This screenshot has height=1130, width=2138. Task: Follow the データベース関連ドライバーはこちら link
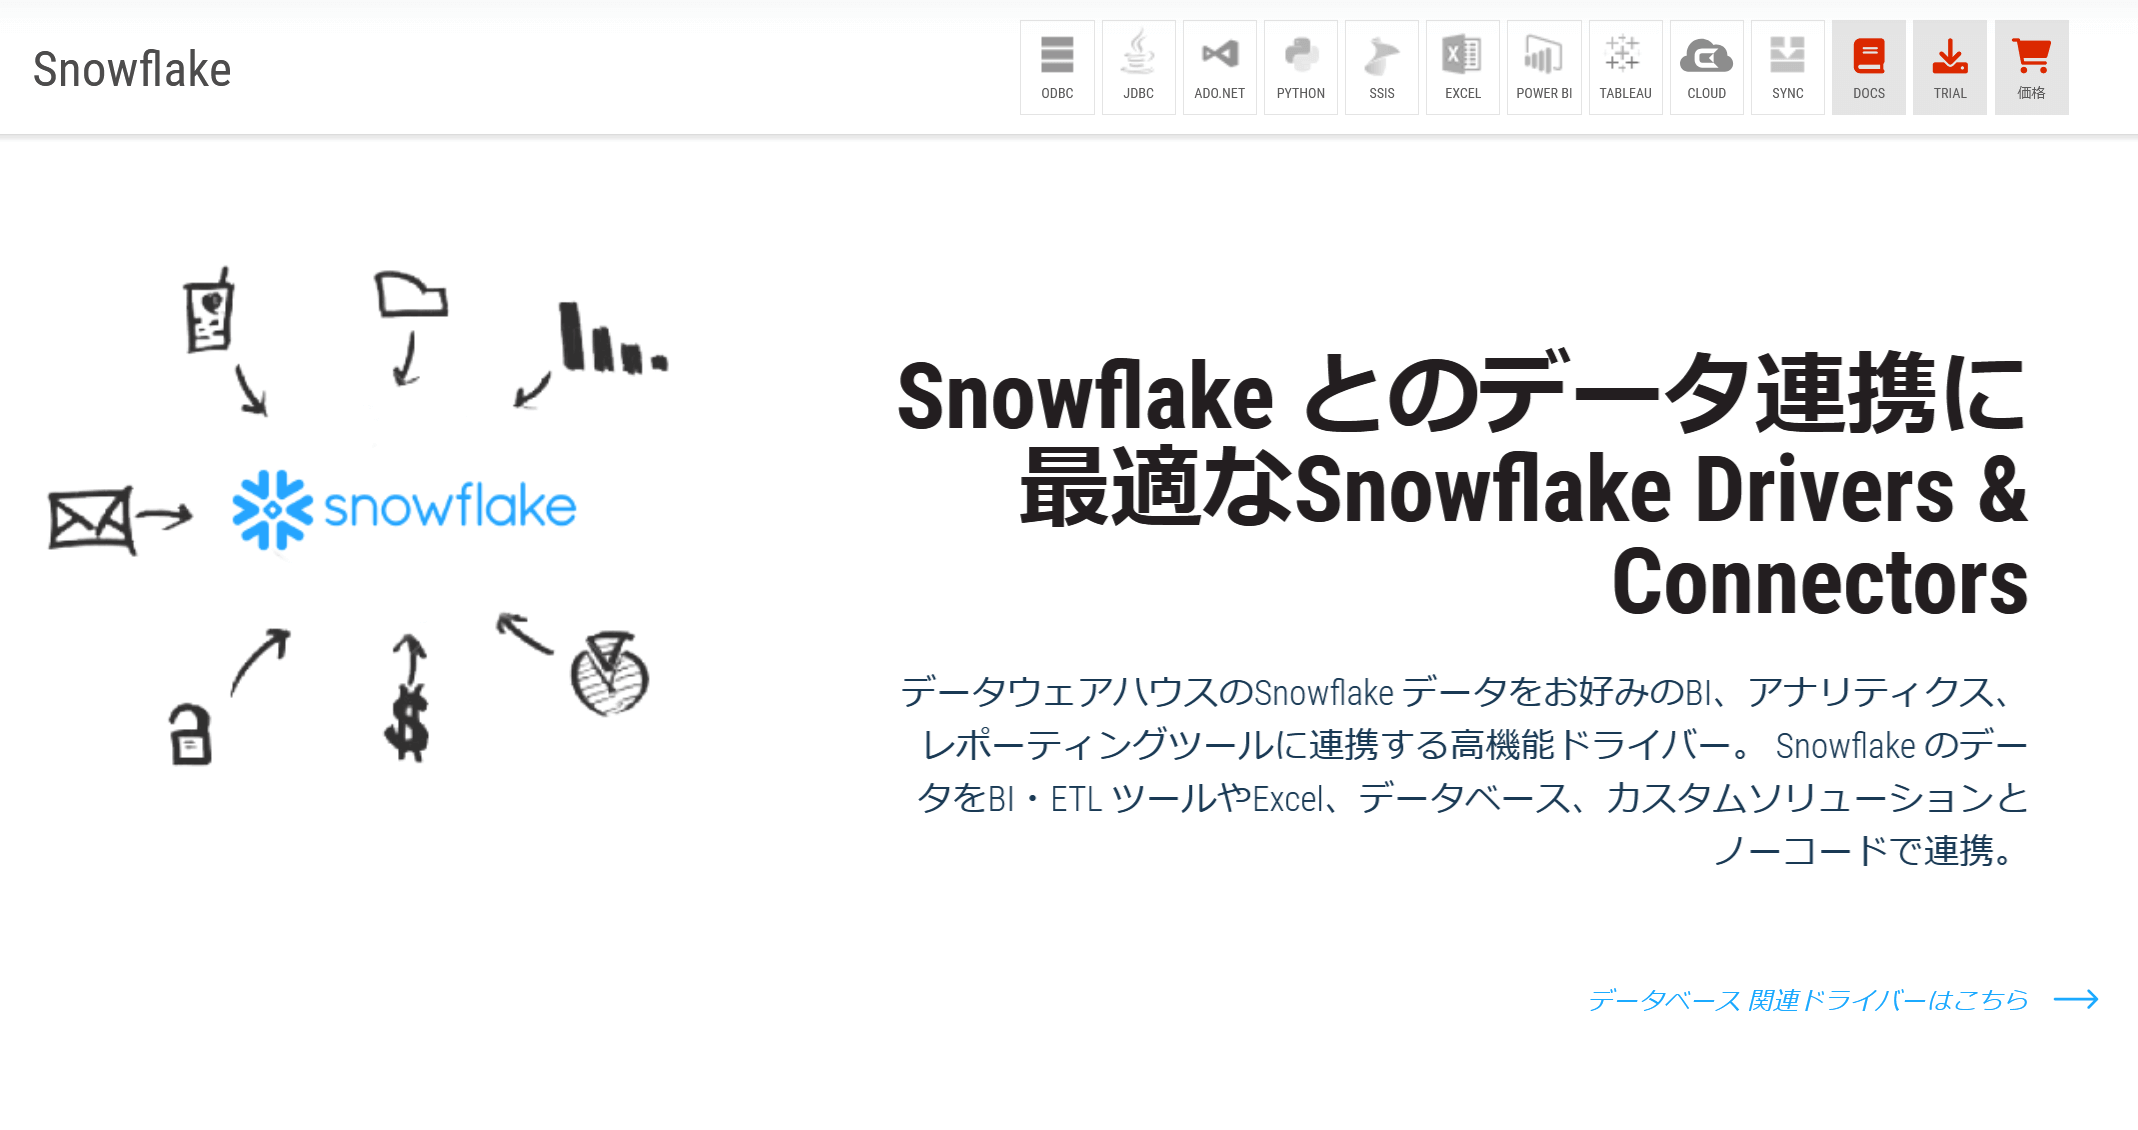click(x=1807, y=1000)
